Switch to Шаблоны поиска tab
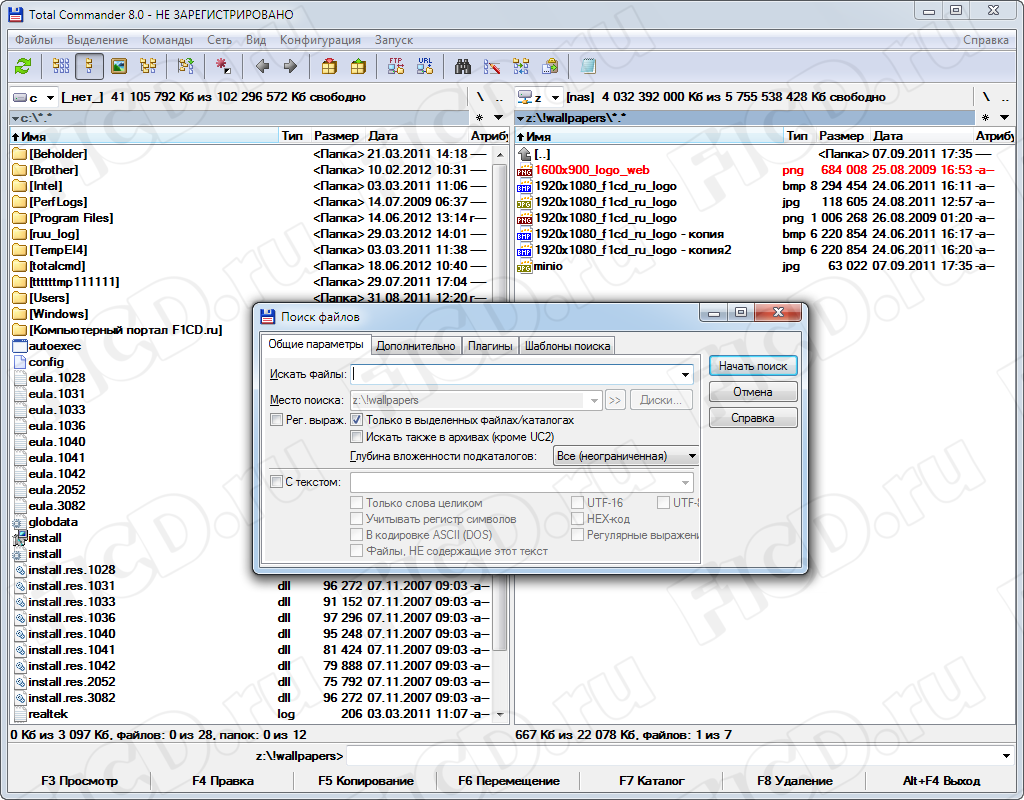This screenshot has height=800, width=1024. pos(568,346)
